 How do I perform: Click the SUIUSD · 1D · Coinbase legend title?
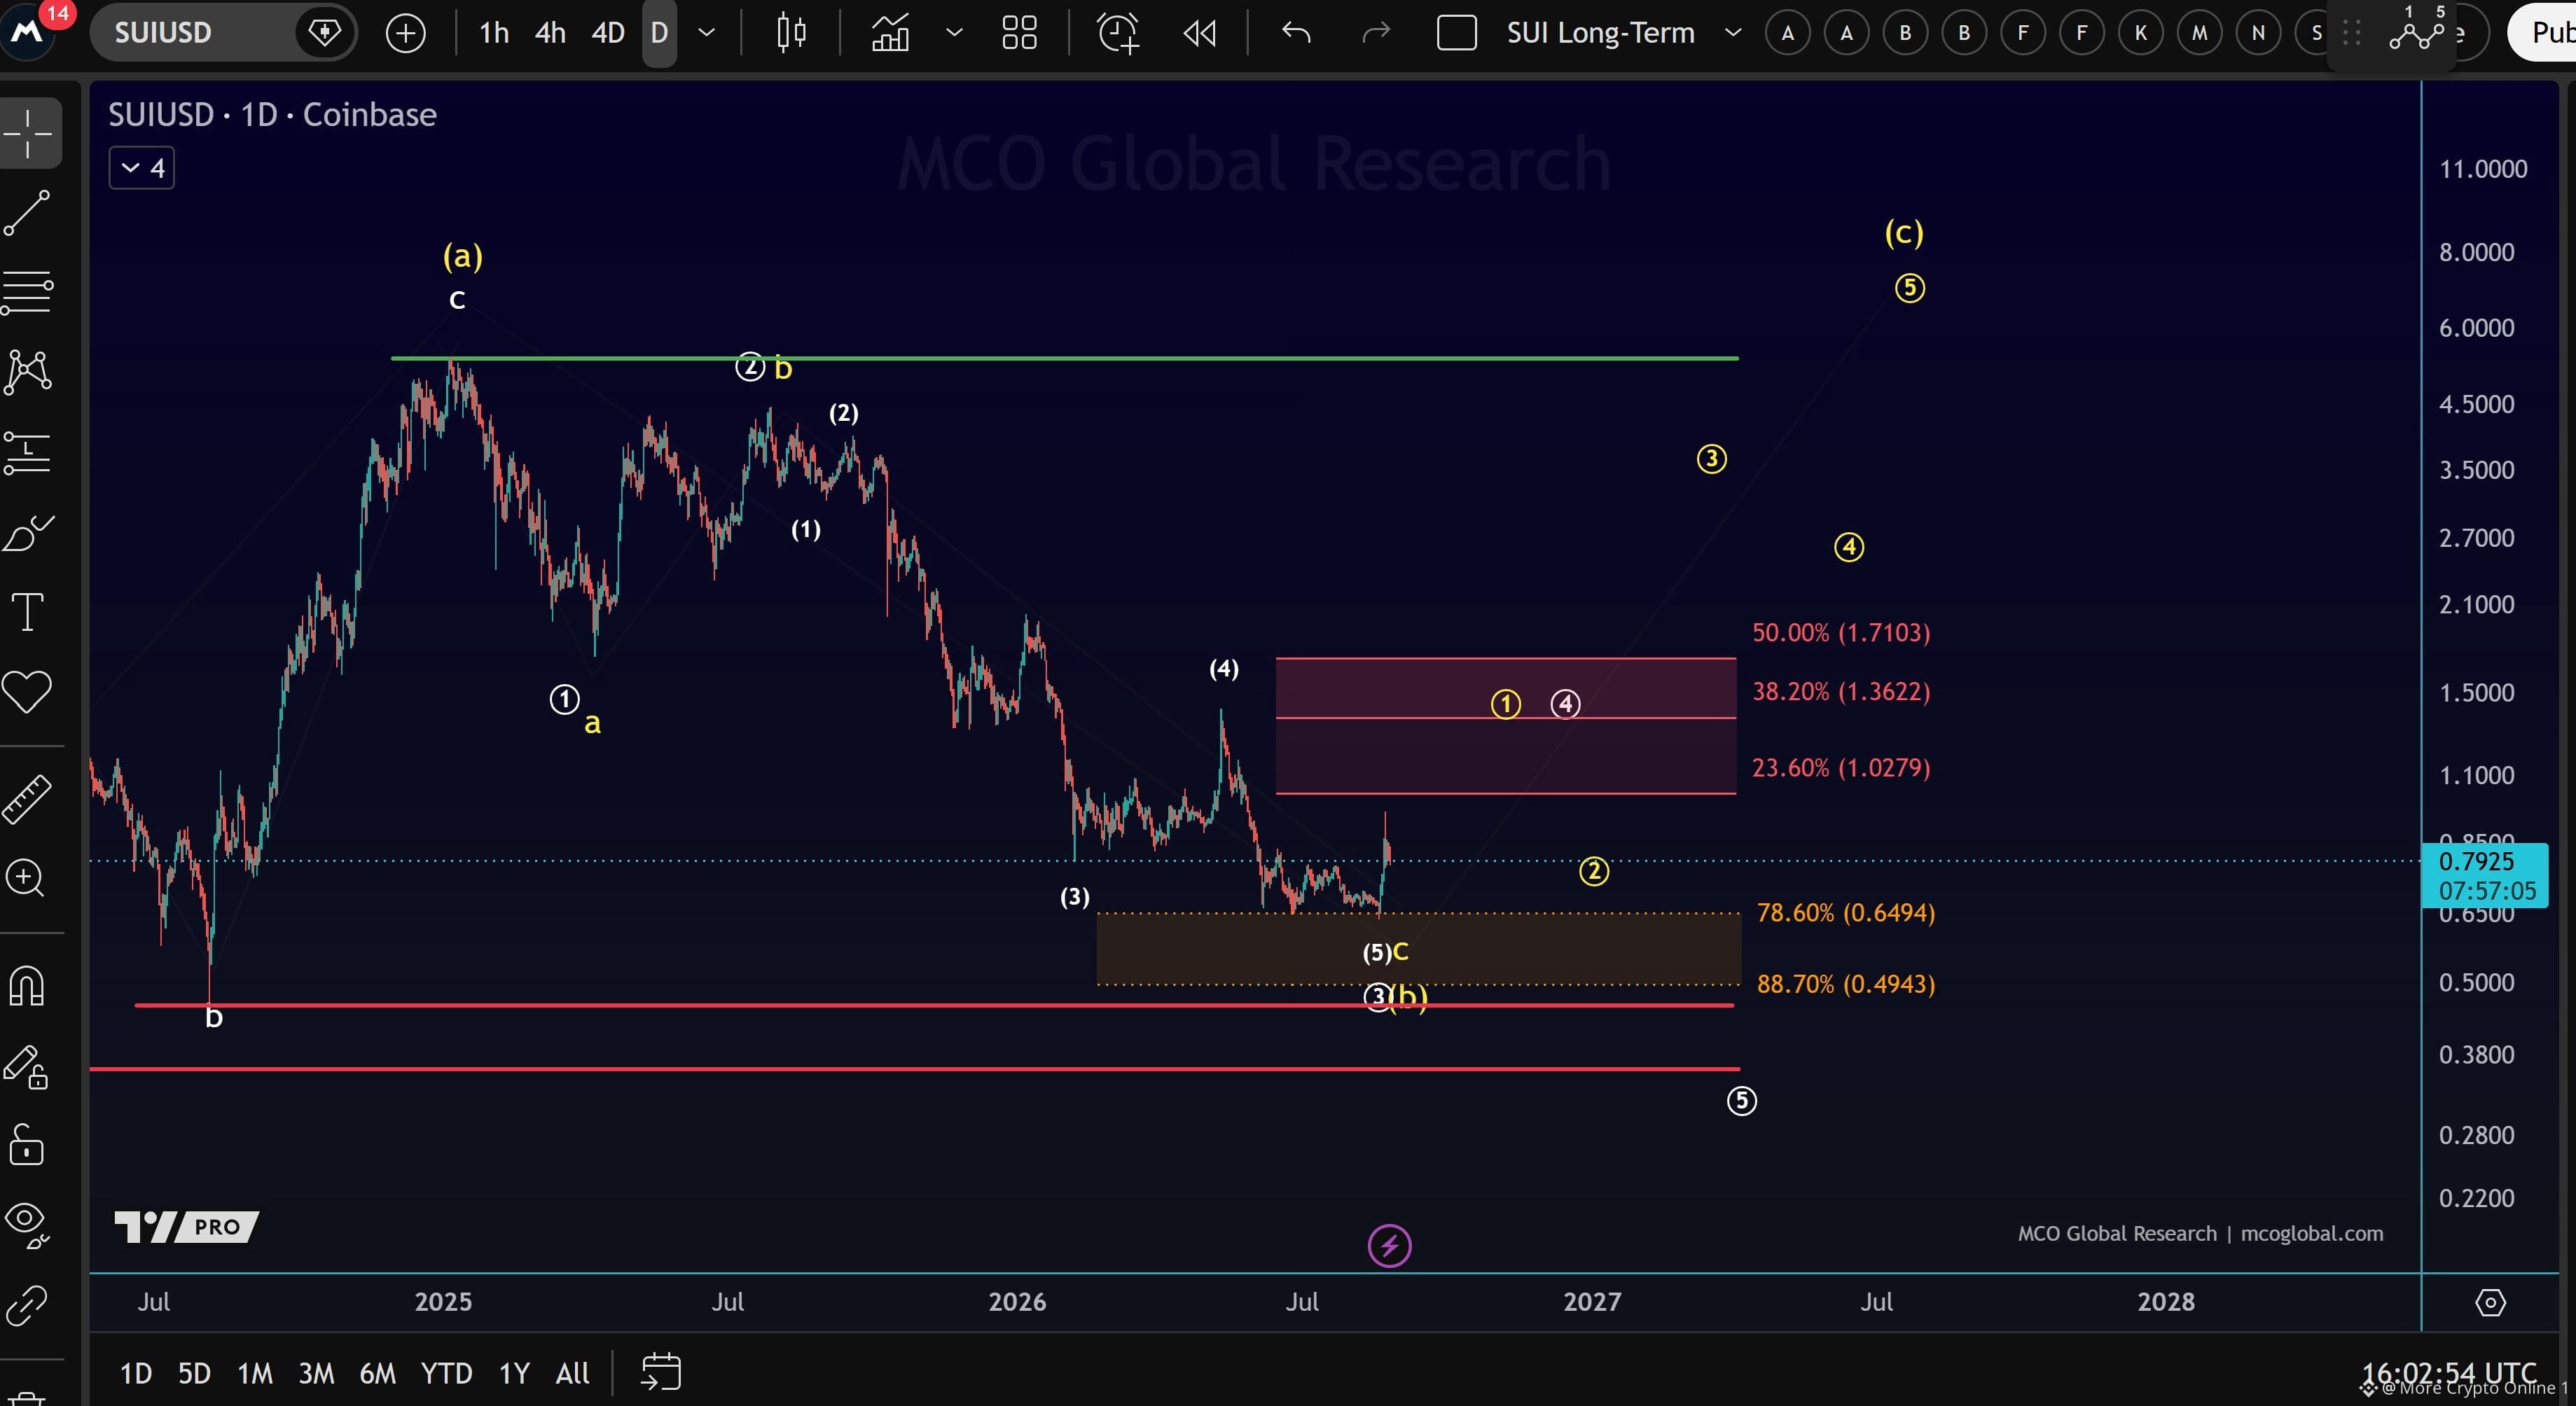click(272, 115)
